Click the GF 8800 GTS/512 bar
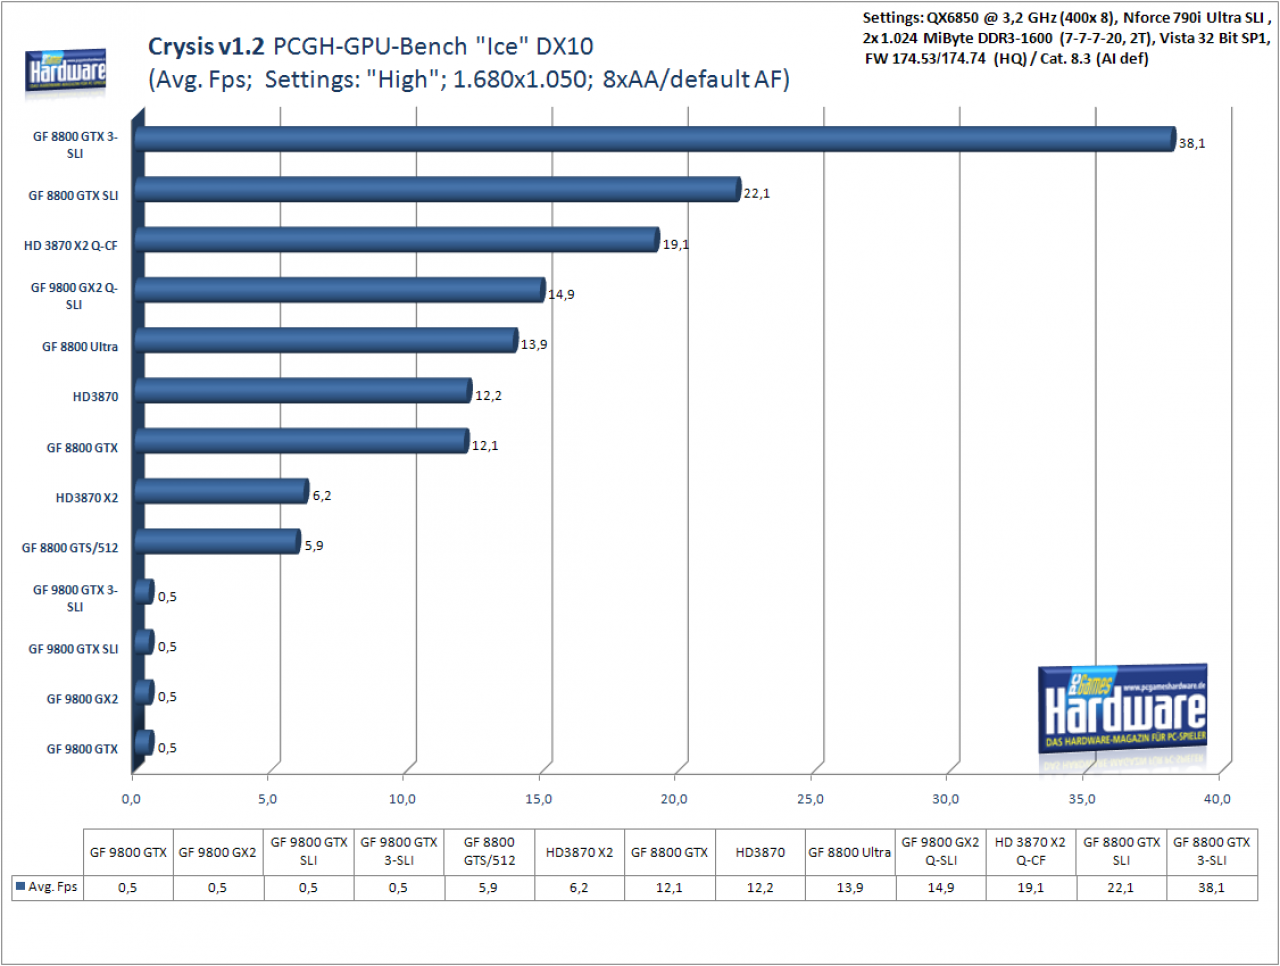This screenshot has width=1280, height=966. [x=217, y=542]
